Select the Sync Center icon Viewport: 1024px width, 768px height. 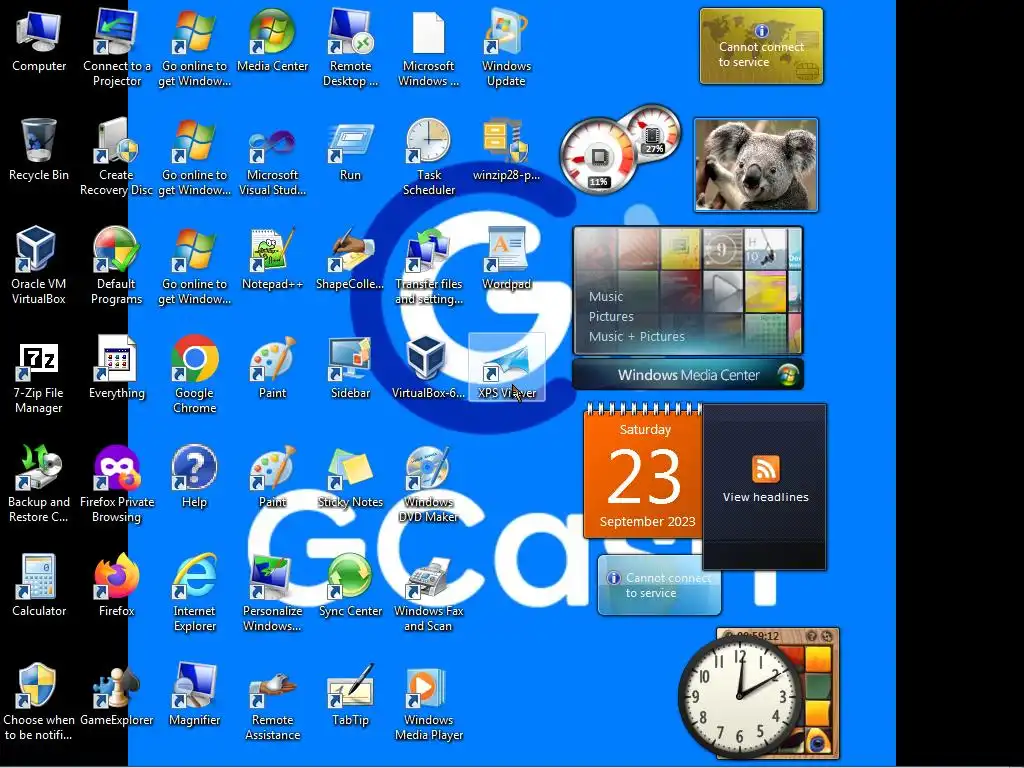tap(350, 586)
